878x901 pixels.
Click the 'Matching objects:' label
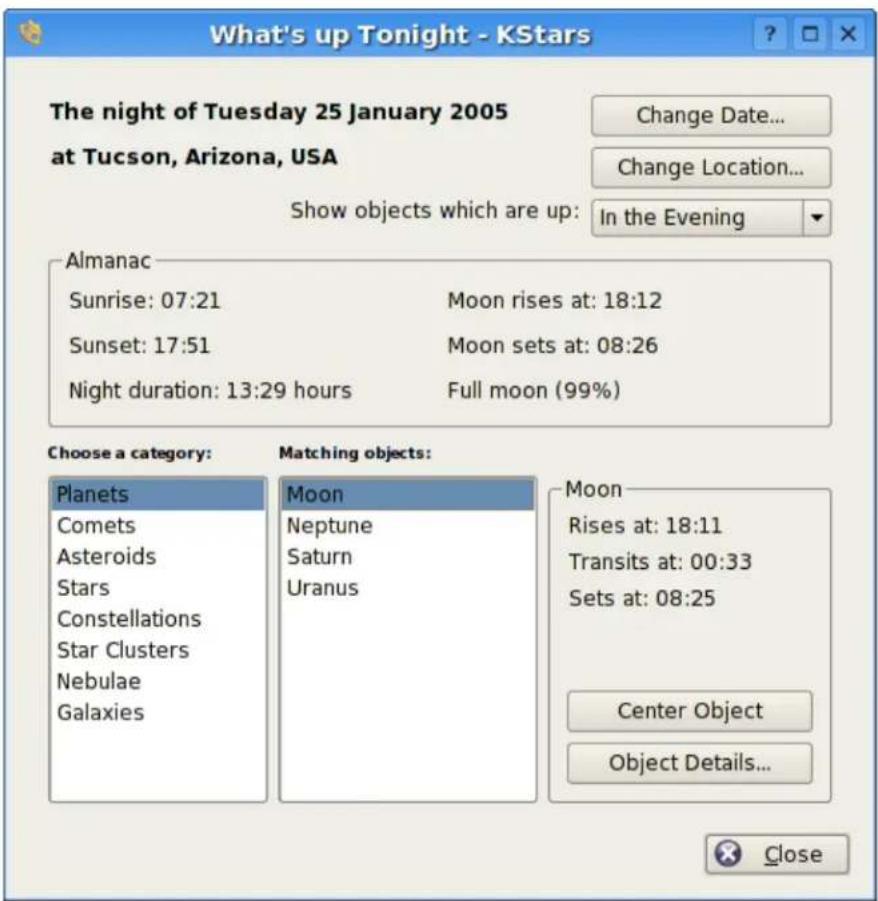tap(355, 453)
